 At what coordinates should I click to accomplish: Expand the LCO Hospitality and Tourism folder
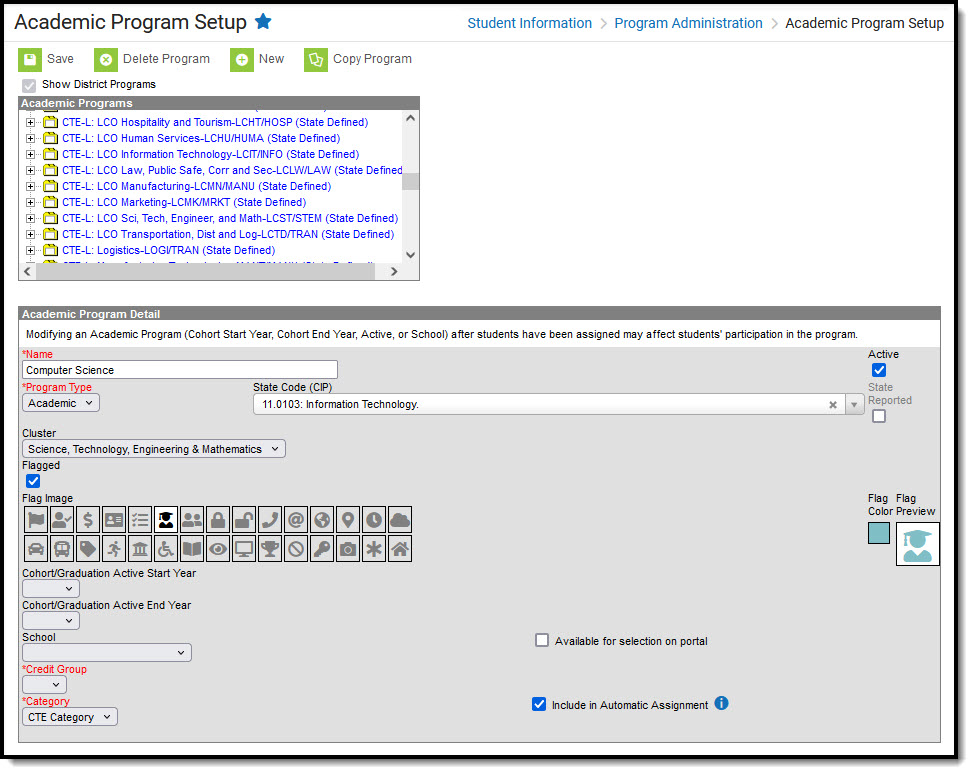pyautogui.click(x=30, y=122)
